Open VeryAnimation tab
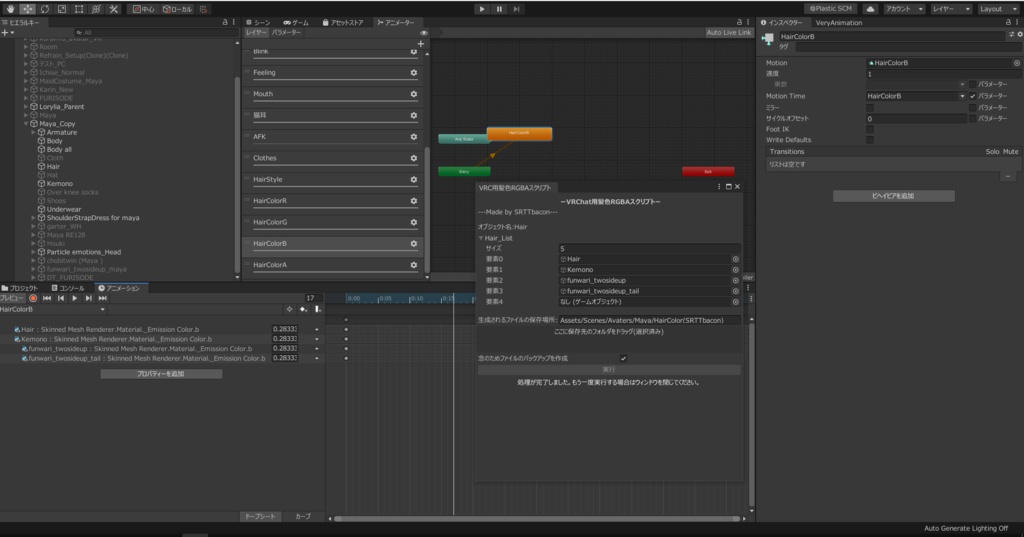 point(839,23)
